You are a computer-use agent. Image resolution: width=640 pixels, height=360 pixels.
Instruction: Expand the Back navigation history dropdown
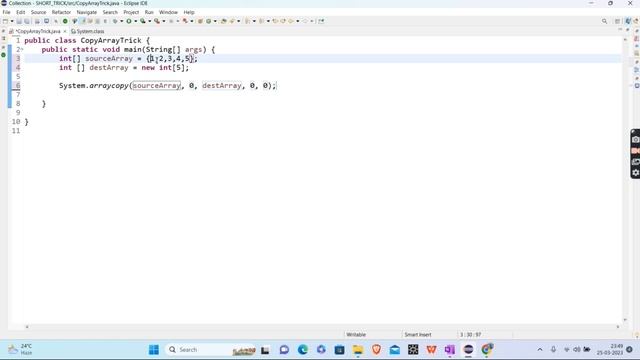tap(298, 21)
